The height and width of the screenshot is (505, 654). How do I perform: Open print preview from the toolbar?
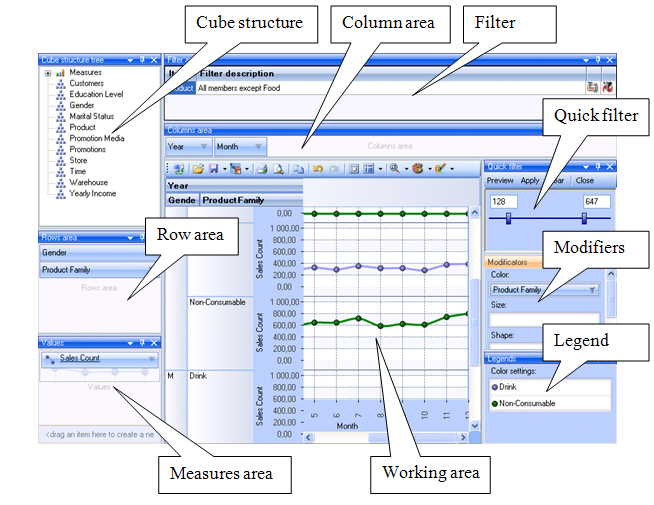[278, 169]
